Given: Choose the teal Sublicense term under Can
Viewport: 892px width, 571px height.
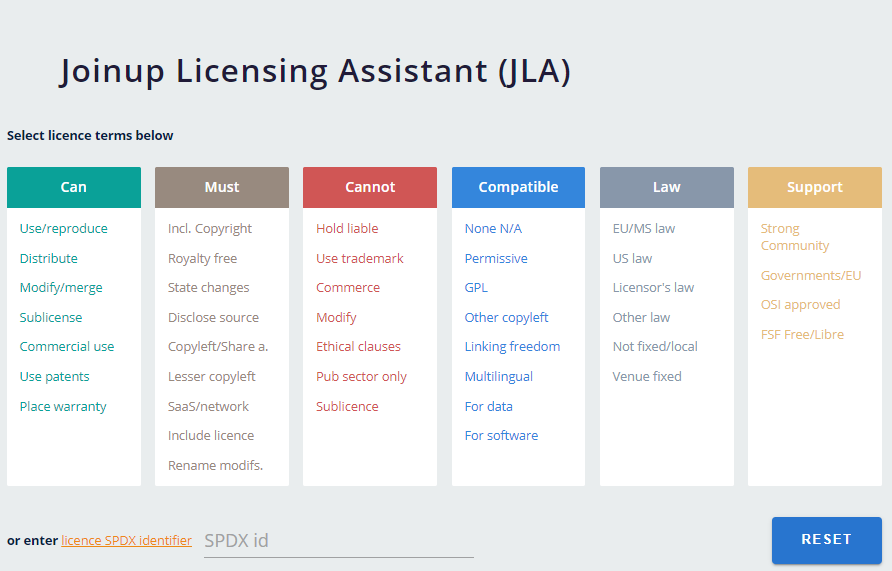Looking at the screenshot, I should (x=51, y=317).
